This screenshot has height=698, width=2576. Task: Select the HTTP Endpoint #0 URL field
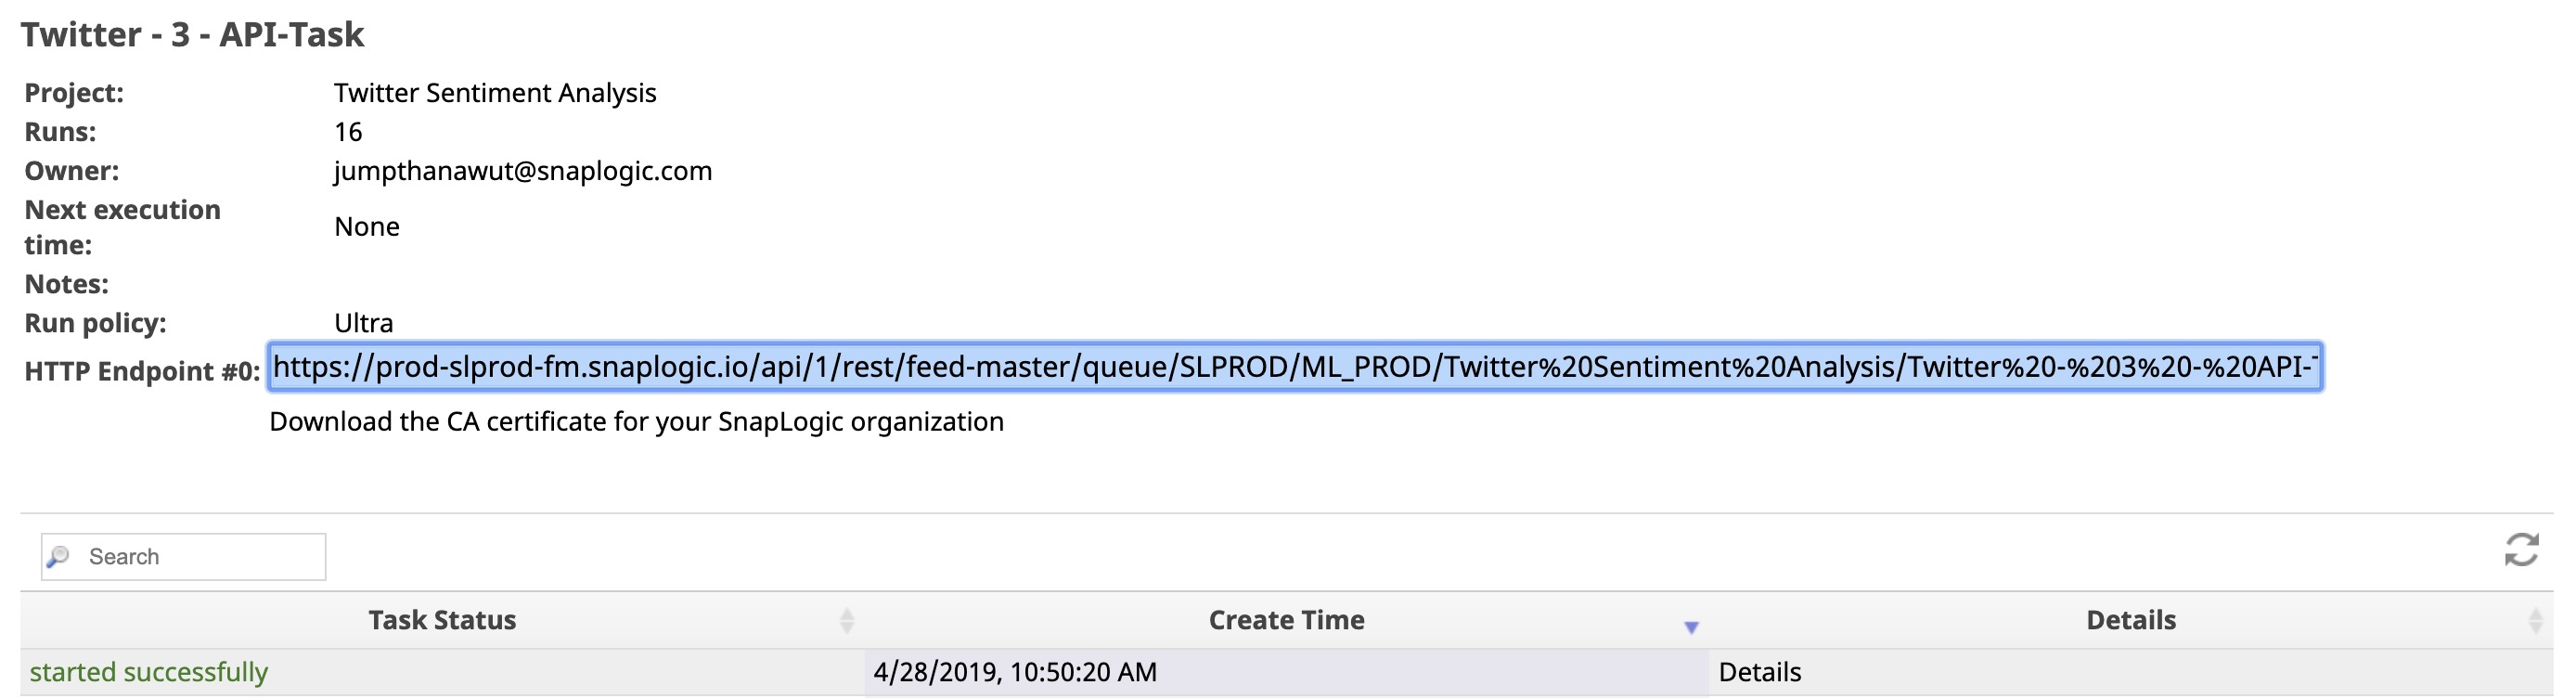point(1295,367)
